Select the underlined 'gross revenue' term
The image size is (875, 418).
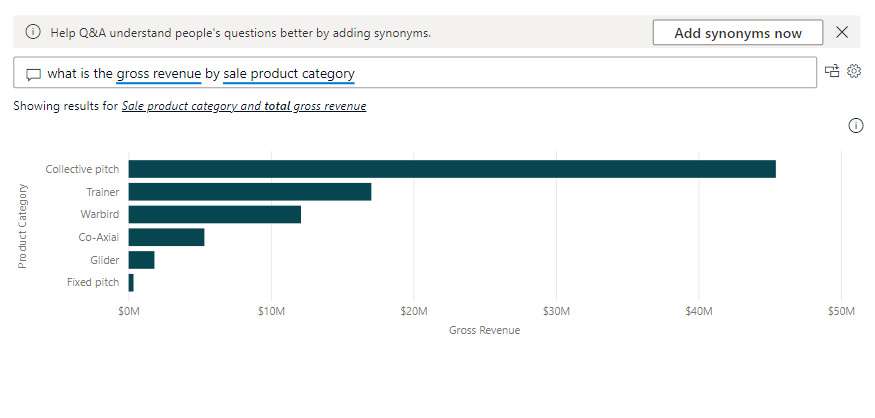pos(158,74)
